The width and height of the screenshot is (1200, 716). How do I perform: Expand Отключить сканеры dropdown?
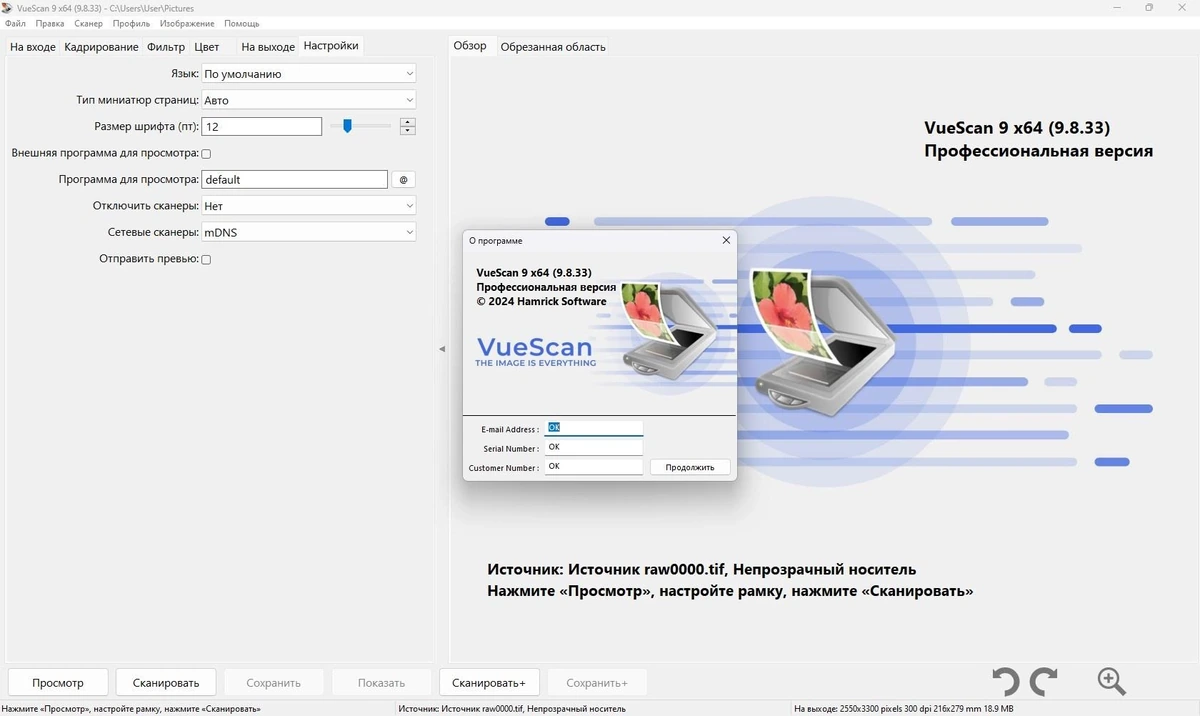(x=309, y=205)
